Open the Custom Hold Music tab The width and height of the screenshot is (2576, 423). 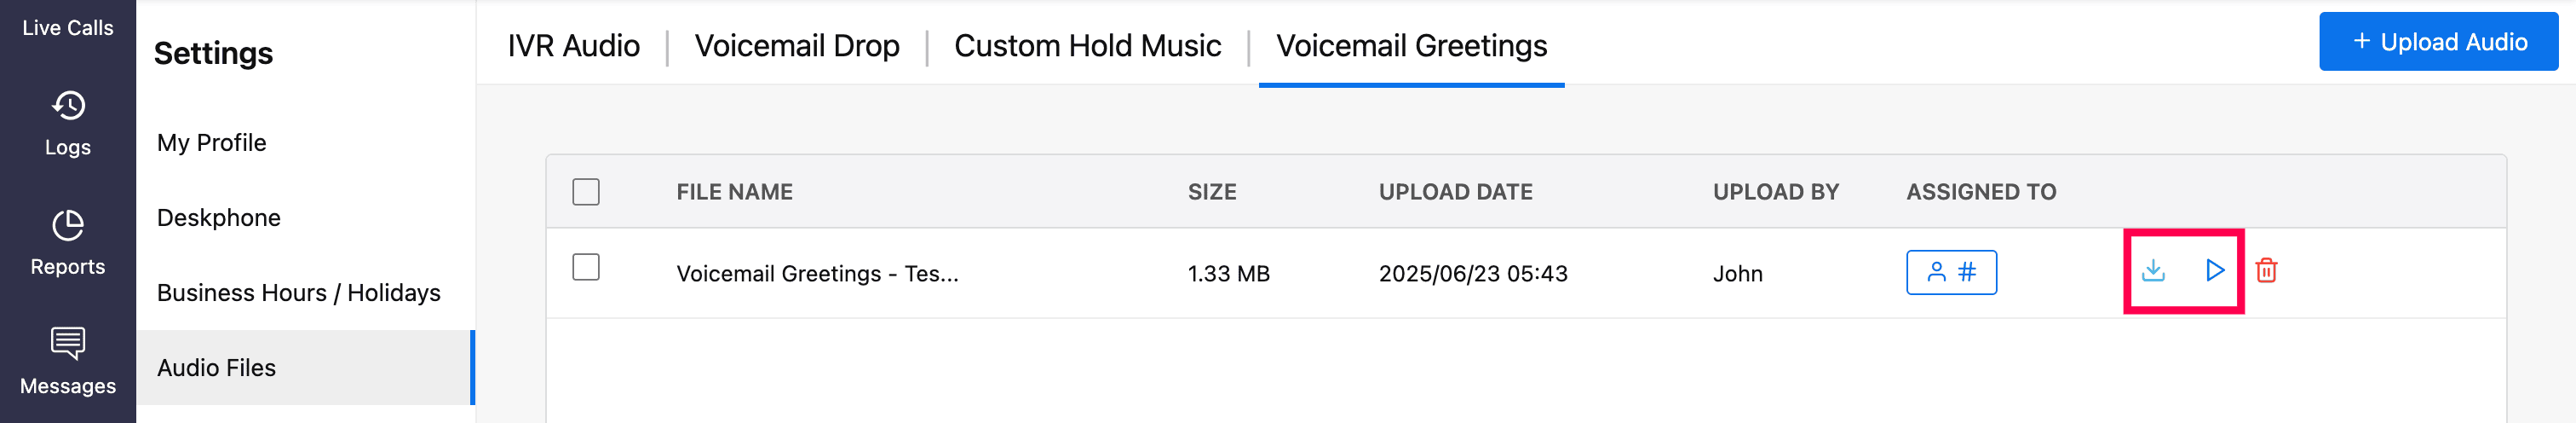(x=1087, y=46)
